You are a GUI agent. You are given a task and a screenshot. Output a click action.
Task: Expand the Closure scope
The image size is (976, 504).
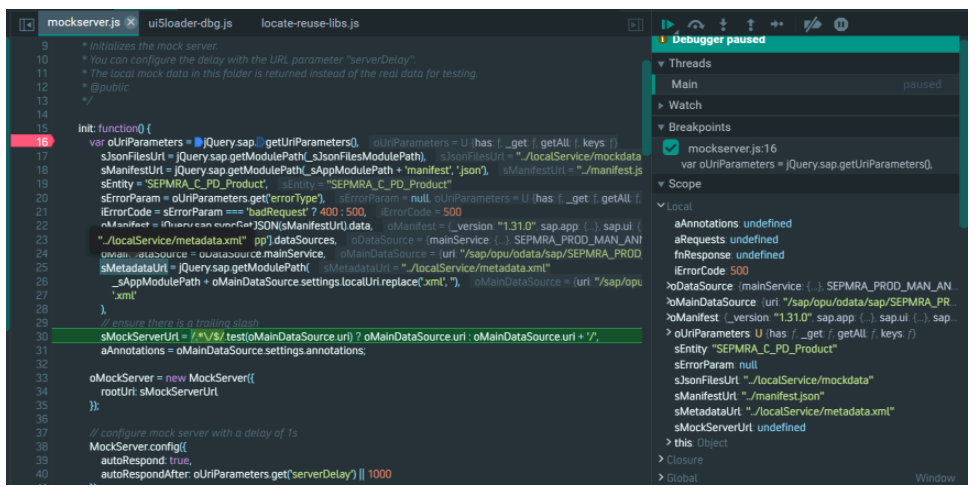(661, 460)
